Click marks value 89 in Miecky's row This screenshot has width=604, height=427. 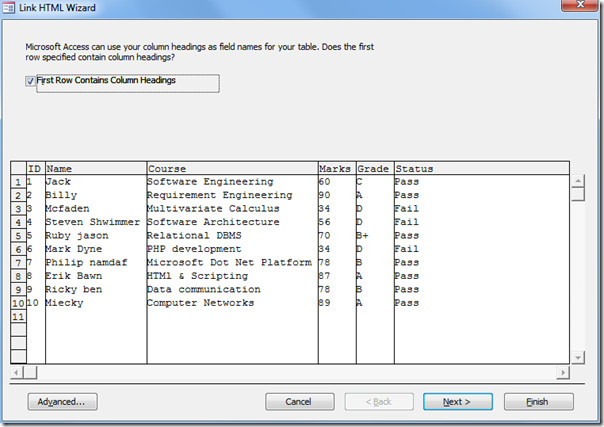[x=337, y=303]
